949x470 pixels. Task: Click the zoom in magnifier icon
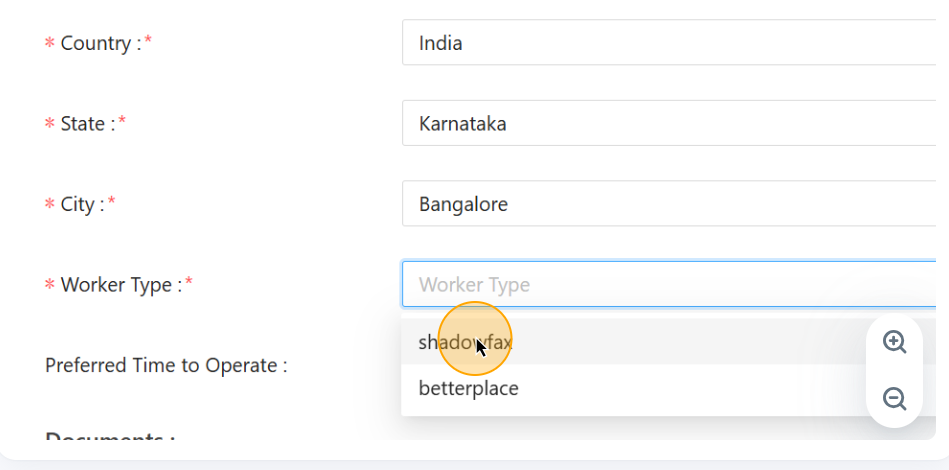(x=895, y=342)
